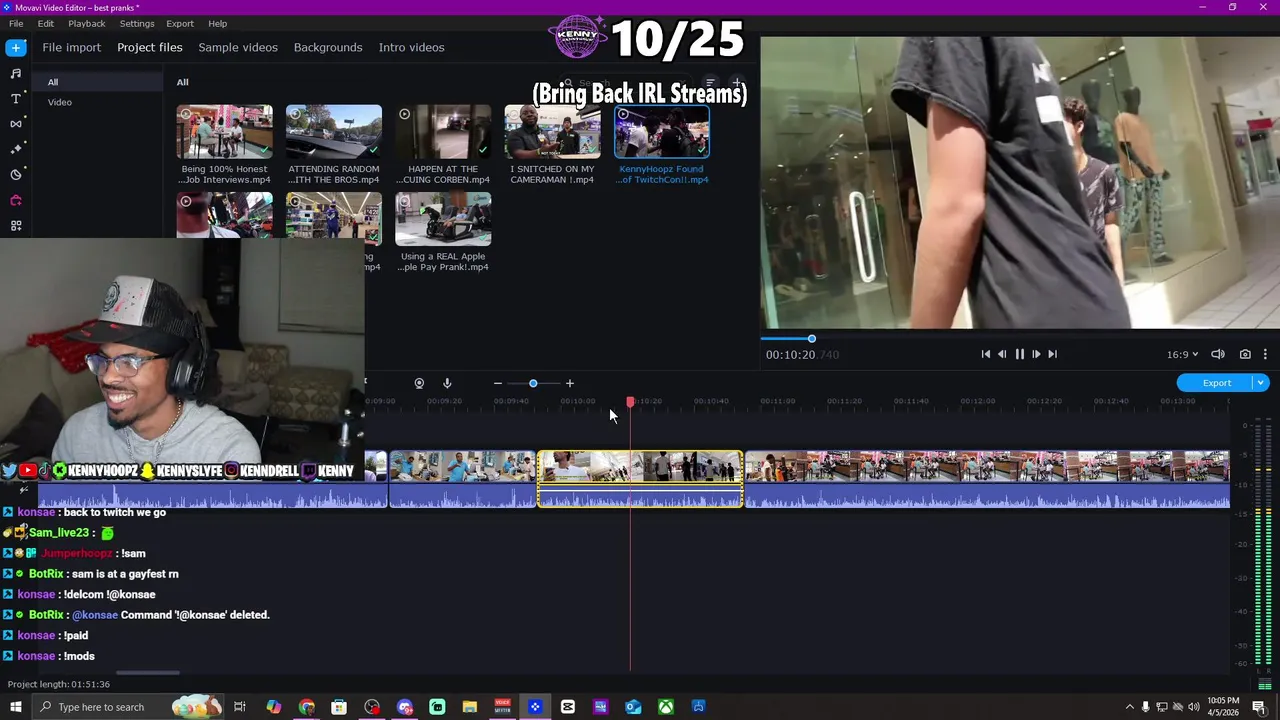This screenshot has width=1280, height=720.
Task: Pause the preview playback
Action: click(x=1019, y=354)
